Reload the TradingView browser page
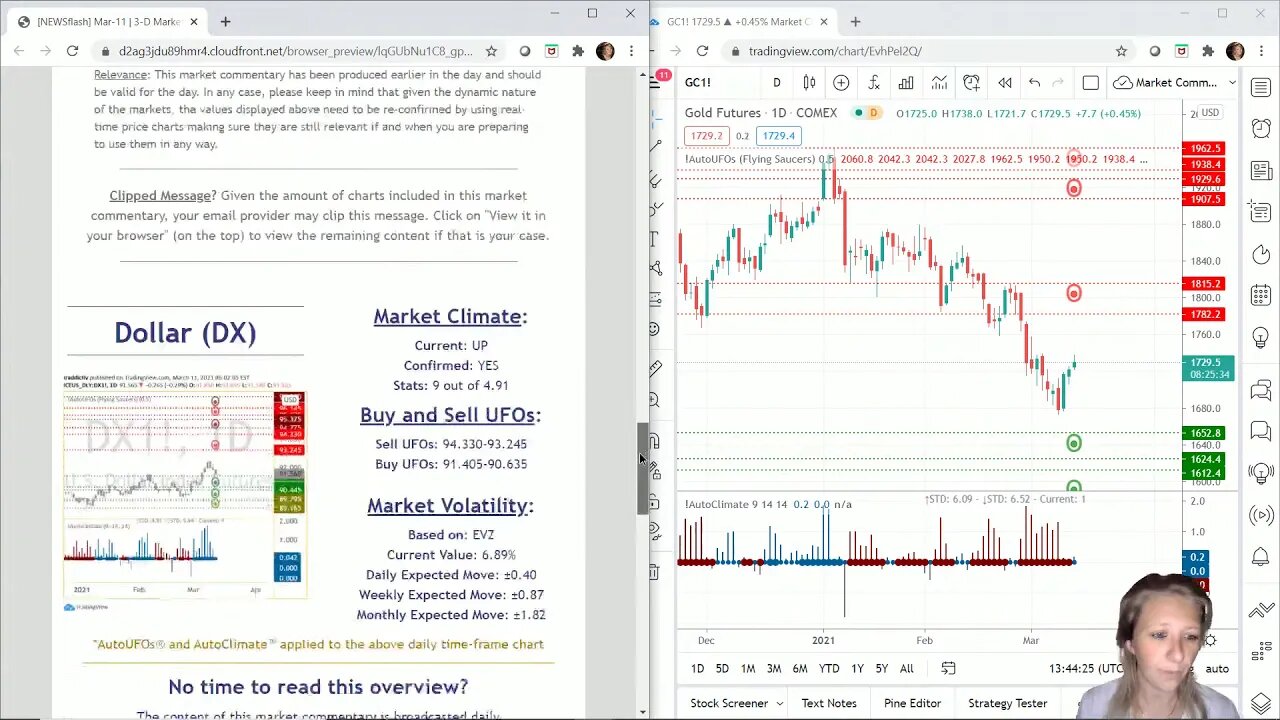 click(x=702, y=51)
